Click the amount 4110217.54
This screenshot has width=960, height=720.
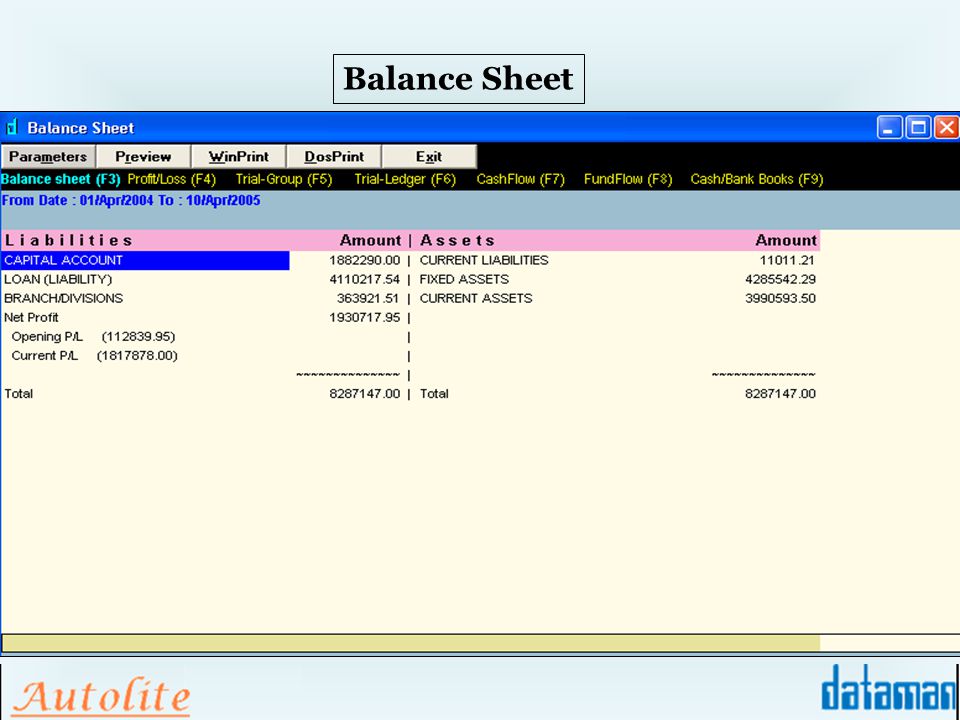point(364,279)
